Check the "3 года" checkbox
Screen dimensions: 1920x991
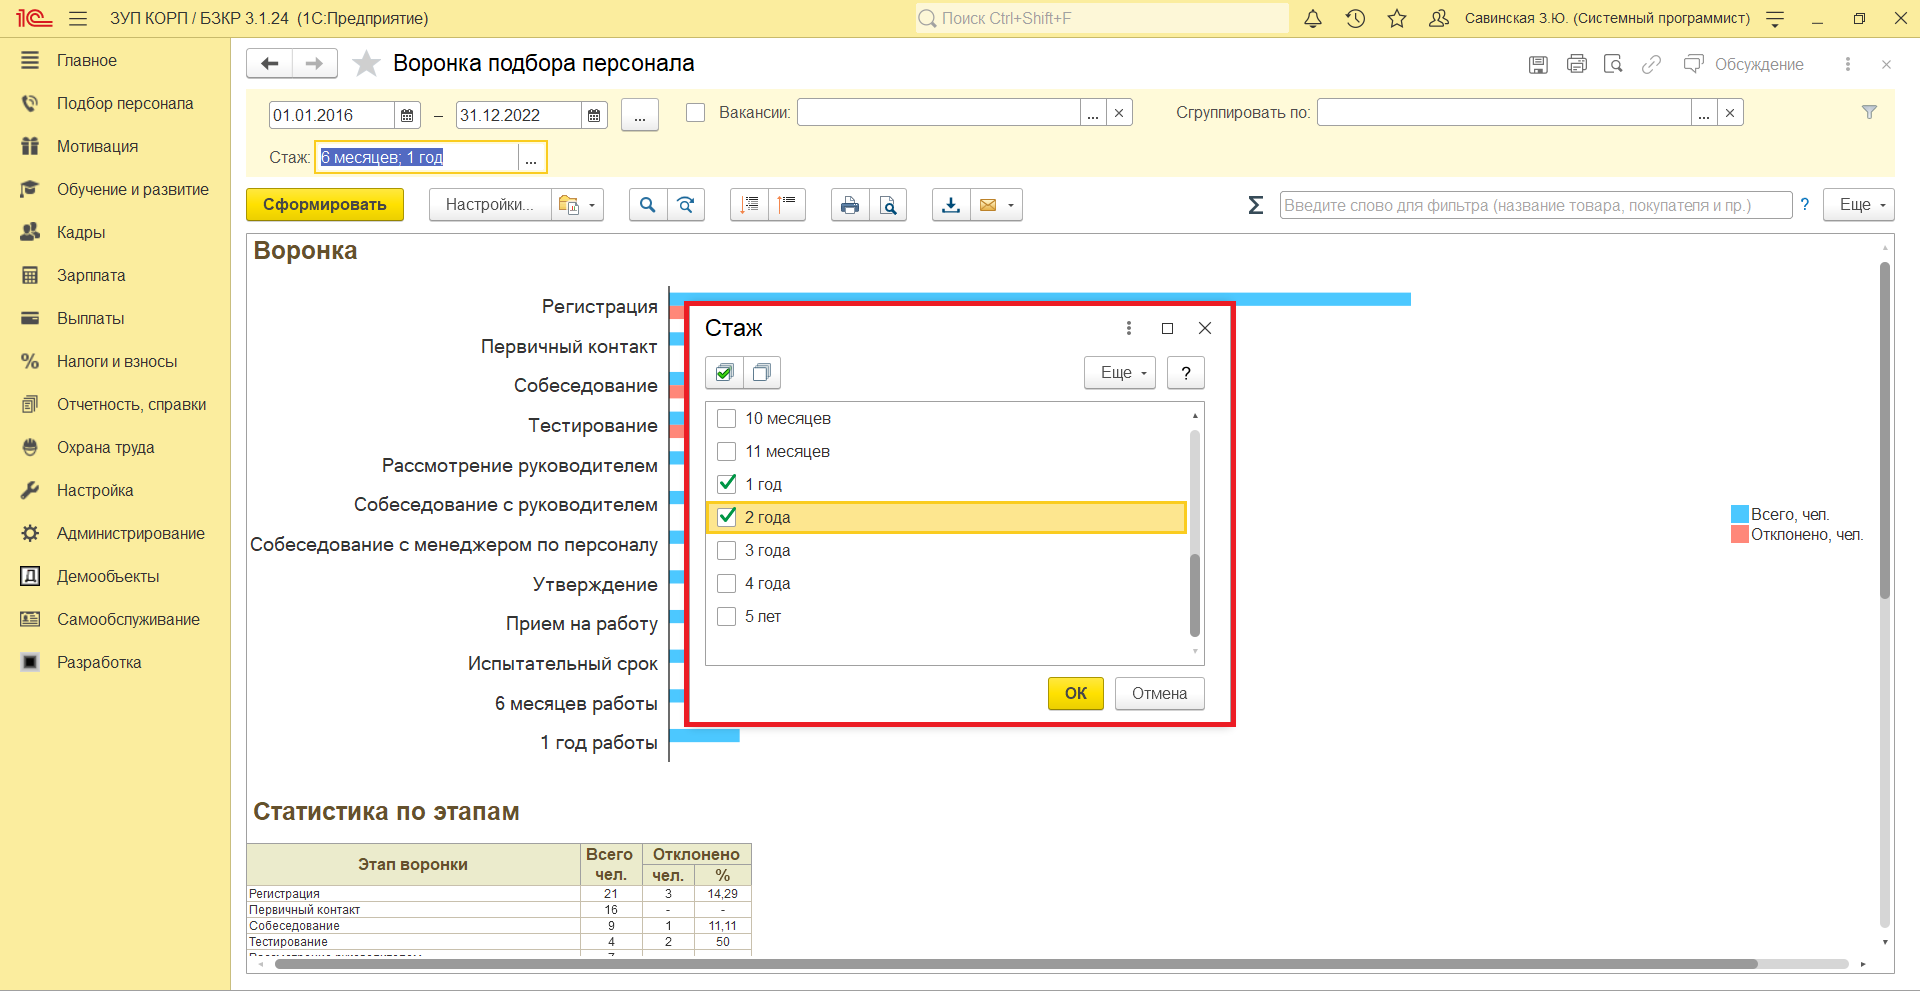(x=727, y=550)
